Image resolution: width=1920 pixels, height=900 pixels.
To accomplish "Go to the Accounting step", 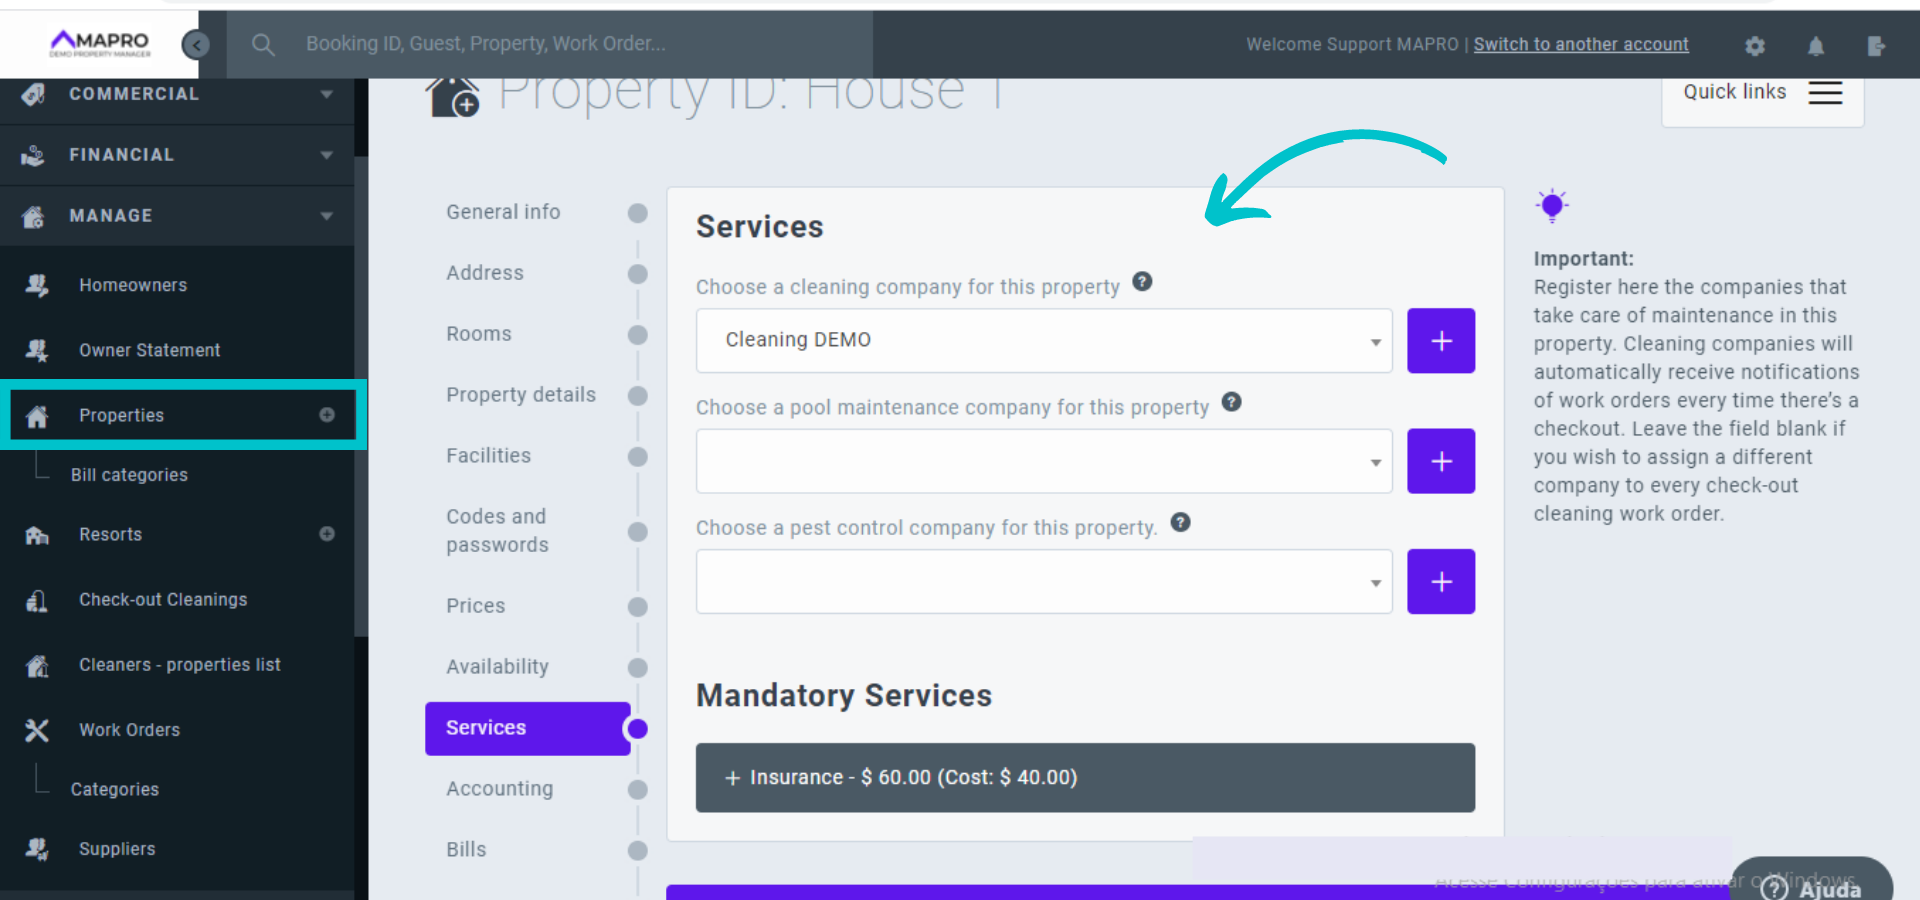I will pyautogui.click(x=500, y=789).
